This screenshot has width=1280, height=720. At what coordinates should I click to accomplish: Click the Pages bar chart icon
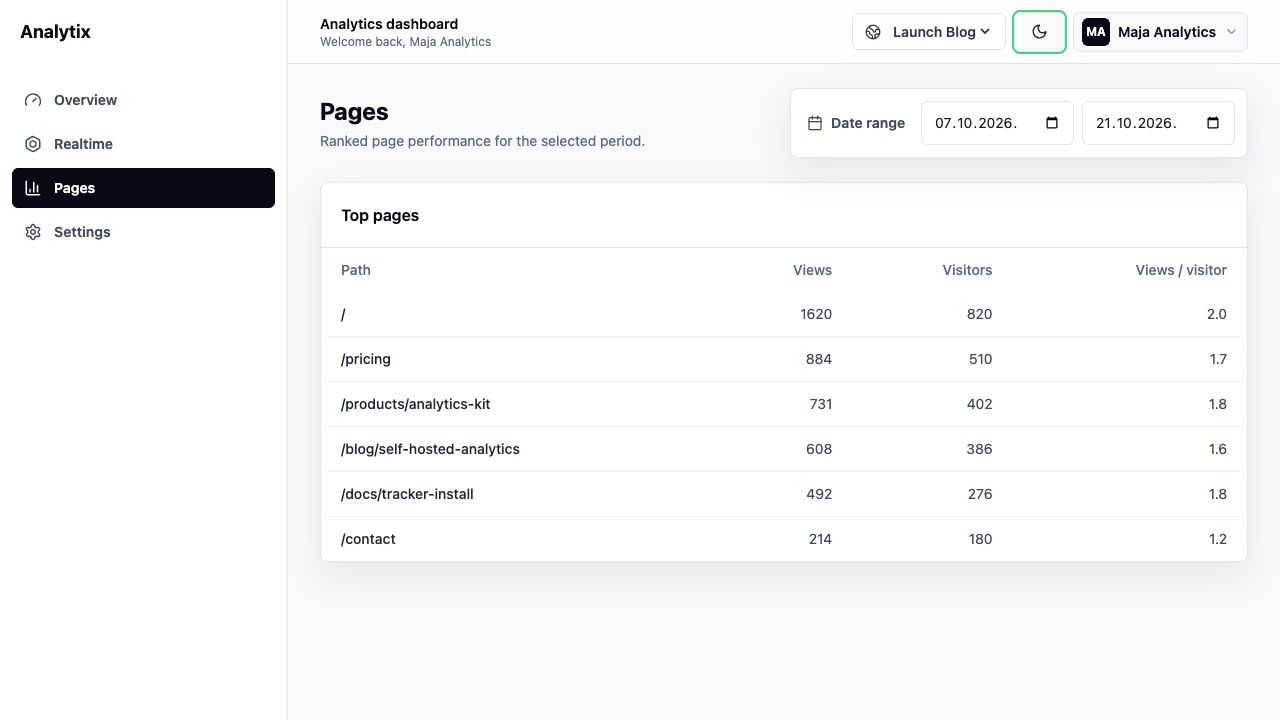[x=33, y=188]
